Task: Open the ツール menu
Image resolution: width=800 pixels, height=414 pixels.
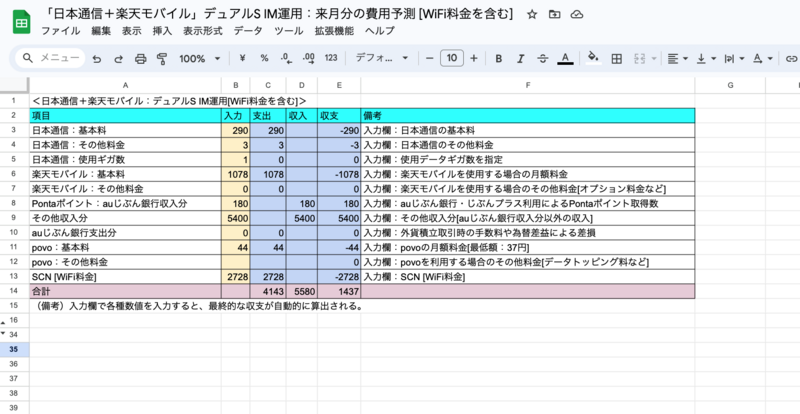Action: click(288, 31)
